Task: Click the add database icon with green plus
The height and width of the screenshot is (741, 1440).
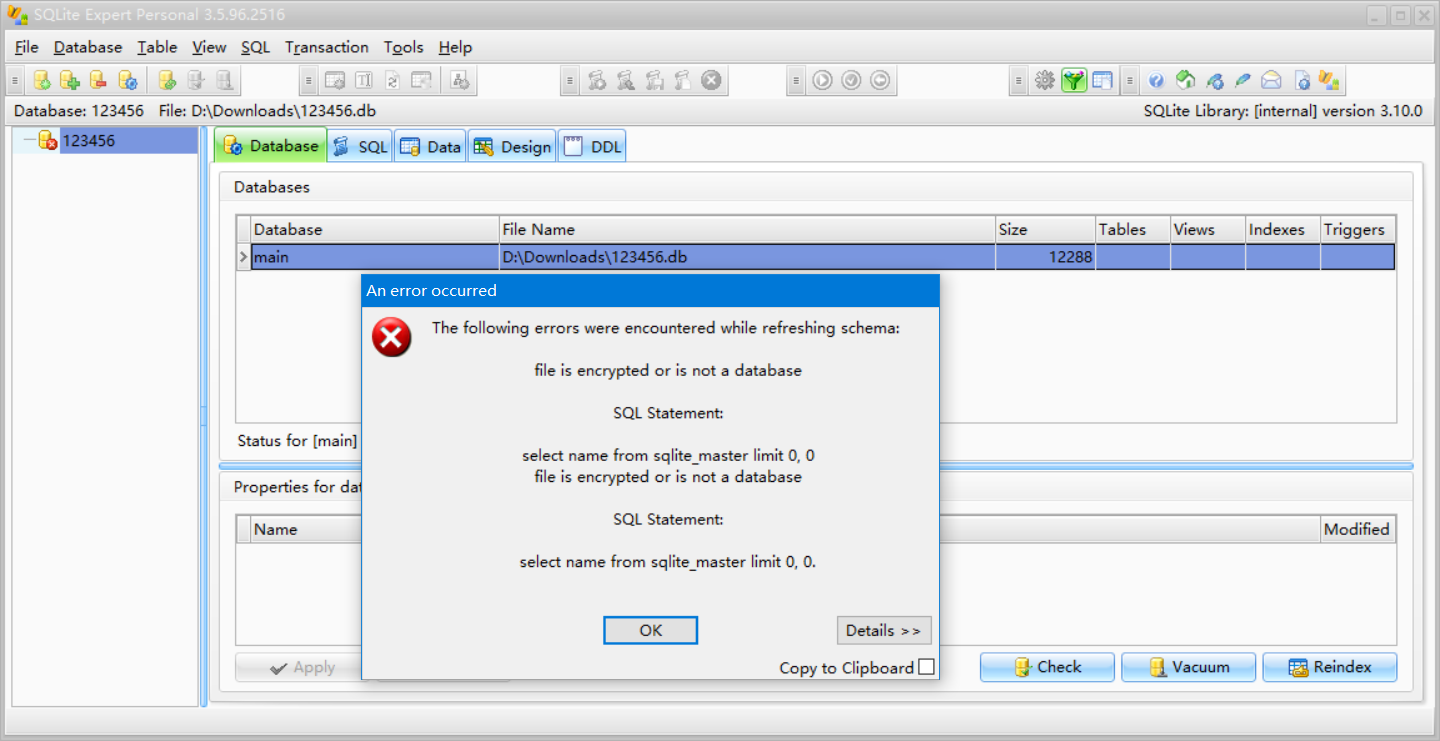Action: 70,80
